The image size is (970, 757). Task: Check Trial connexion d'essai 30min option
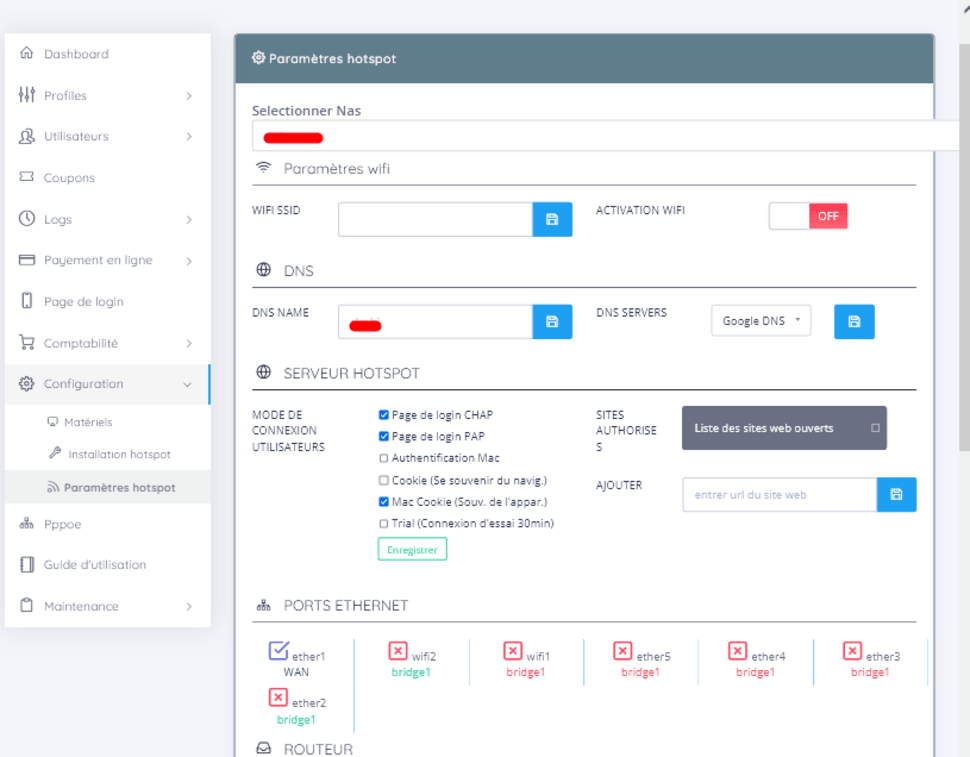click(384, 523)
